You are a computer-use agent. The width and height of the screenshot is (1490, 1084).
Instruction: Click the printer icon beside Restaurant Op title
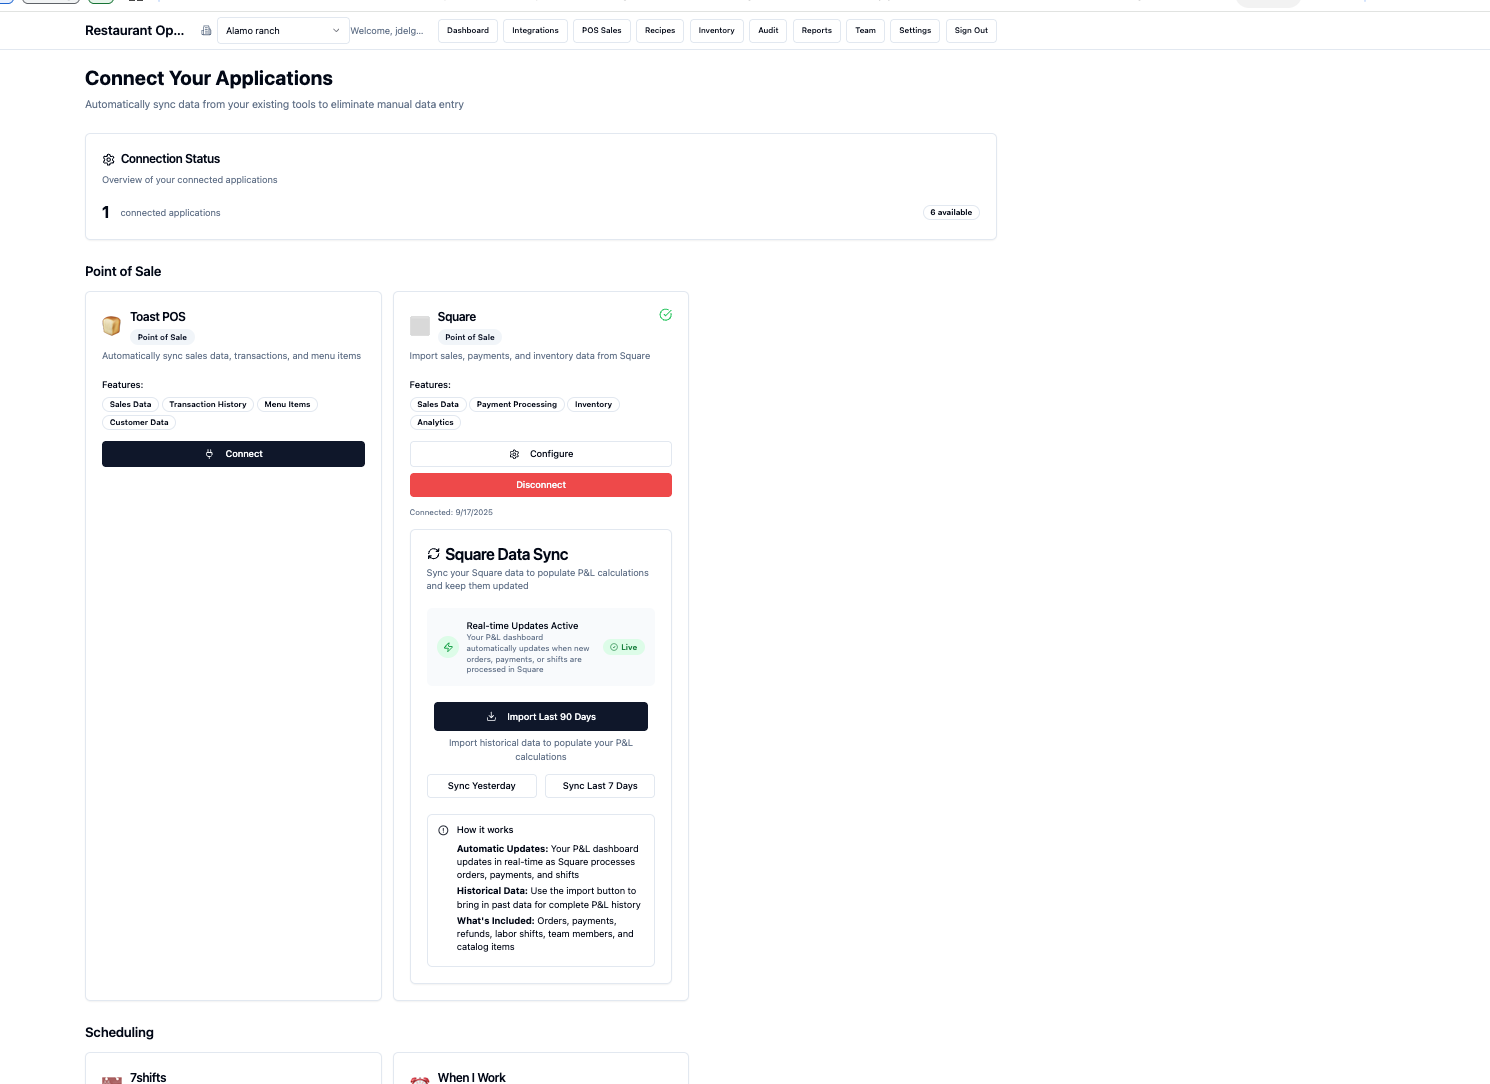tap(205, 30)
